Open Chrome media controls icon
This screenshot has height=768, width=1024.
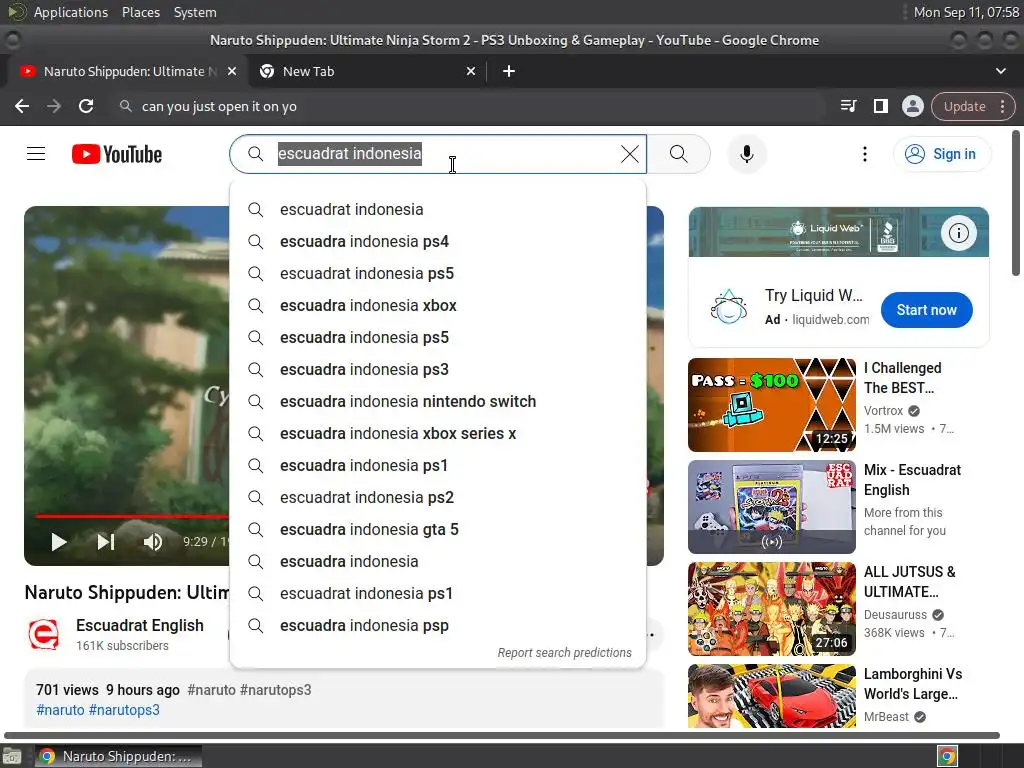tap(848, 106)
